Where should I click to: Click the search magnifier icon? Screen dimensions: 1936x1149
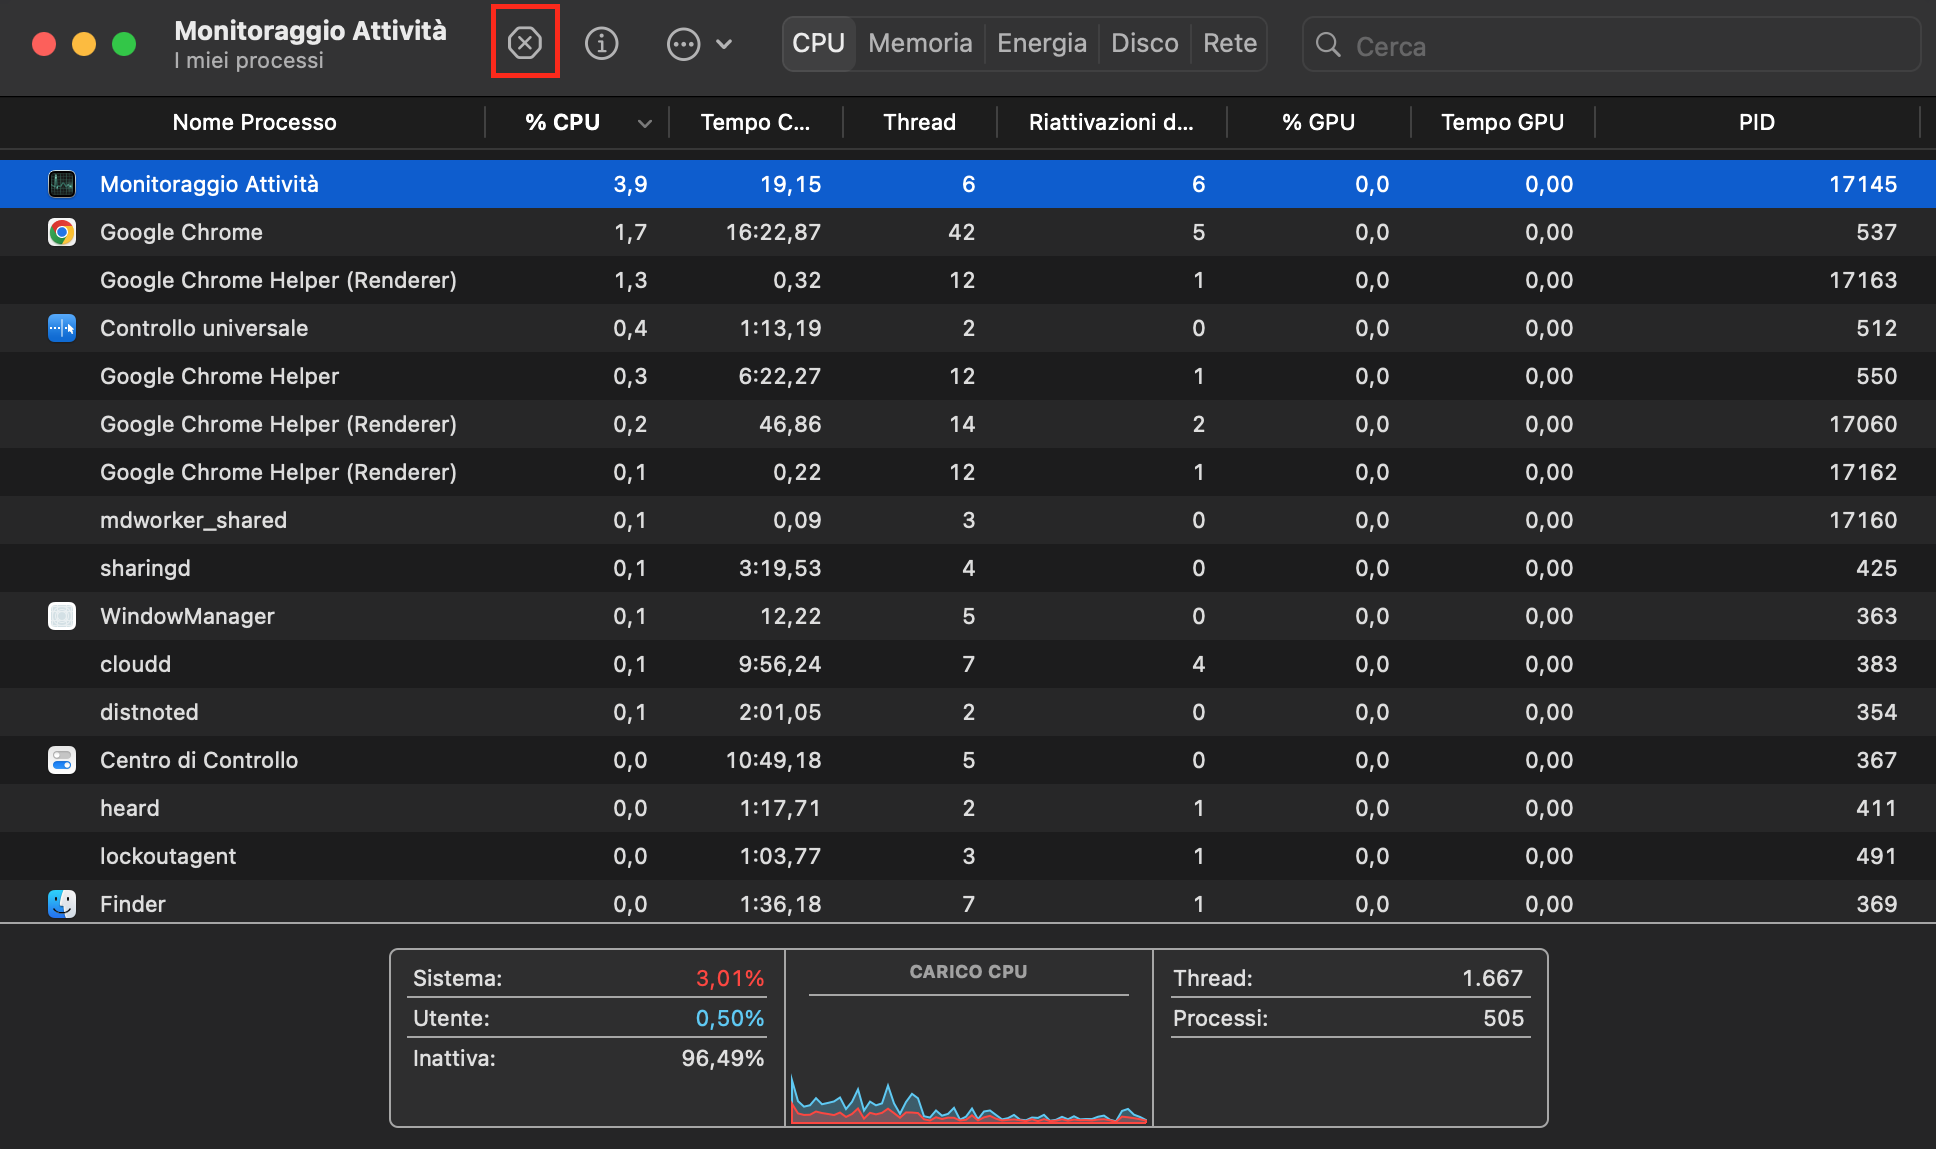1328,45
